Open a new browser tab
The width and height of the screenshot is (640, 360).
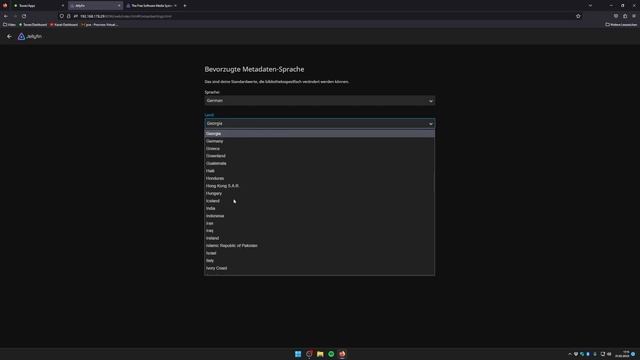point(185,6)
